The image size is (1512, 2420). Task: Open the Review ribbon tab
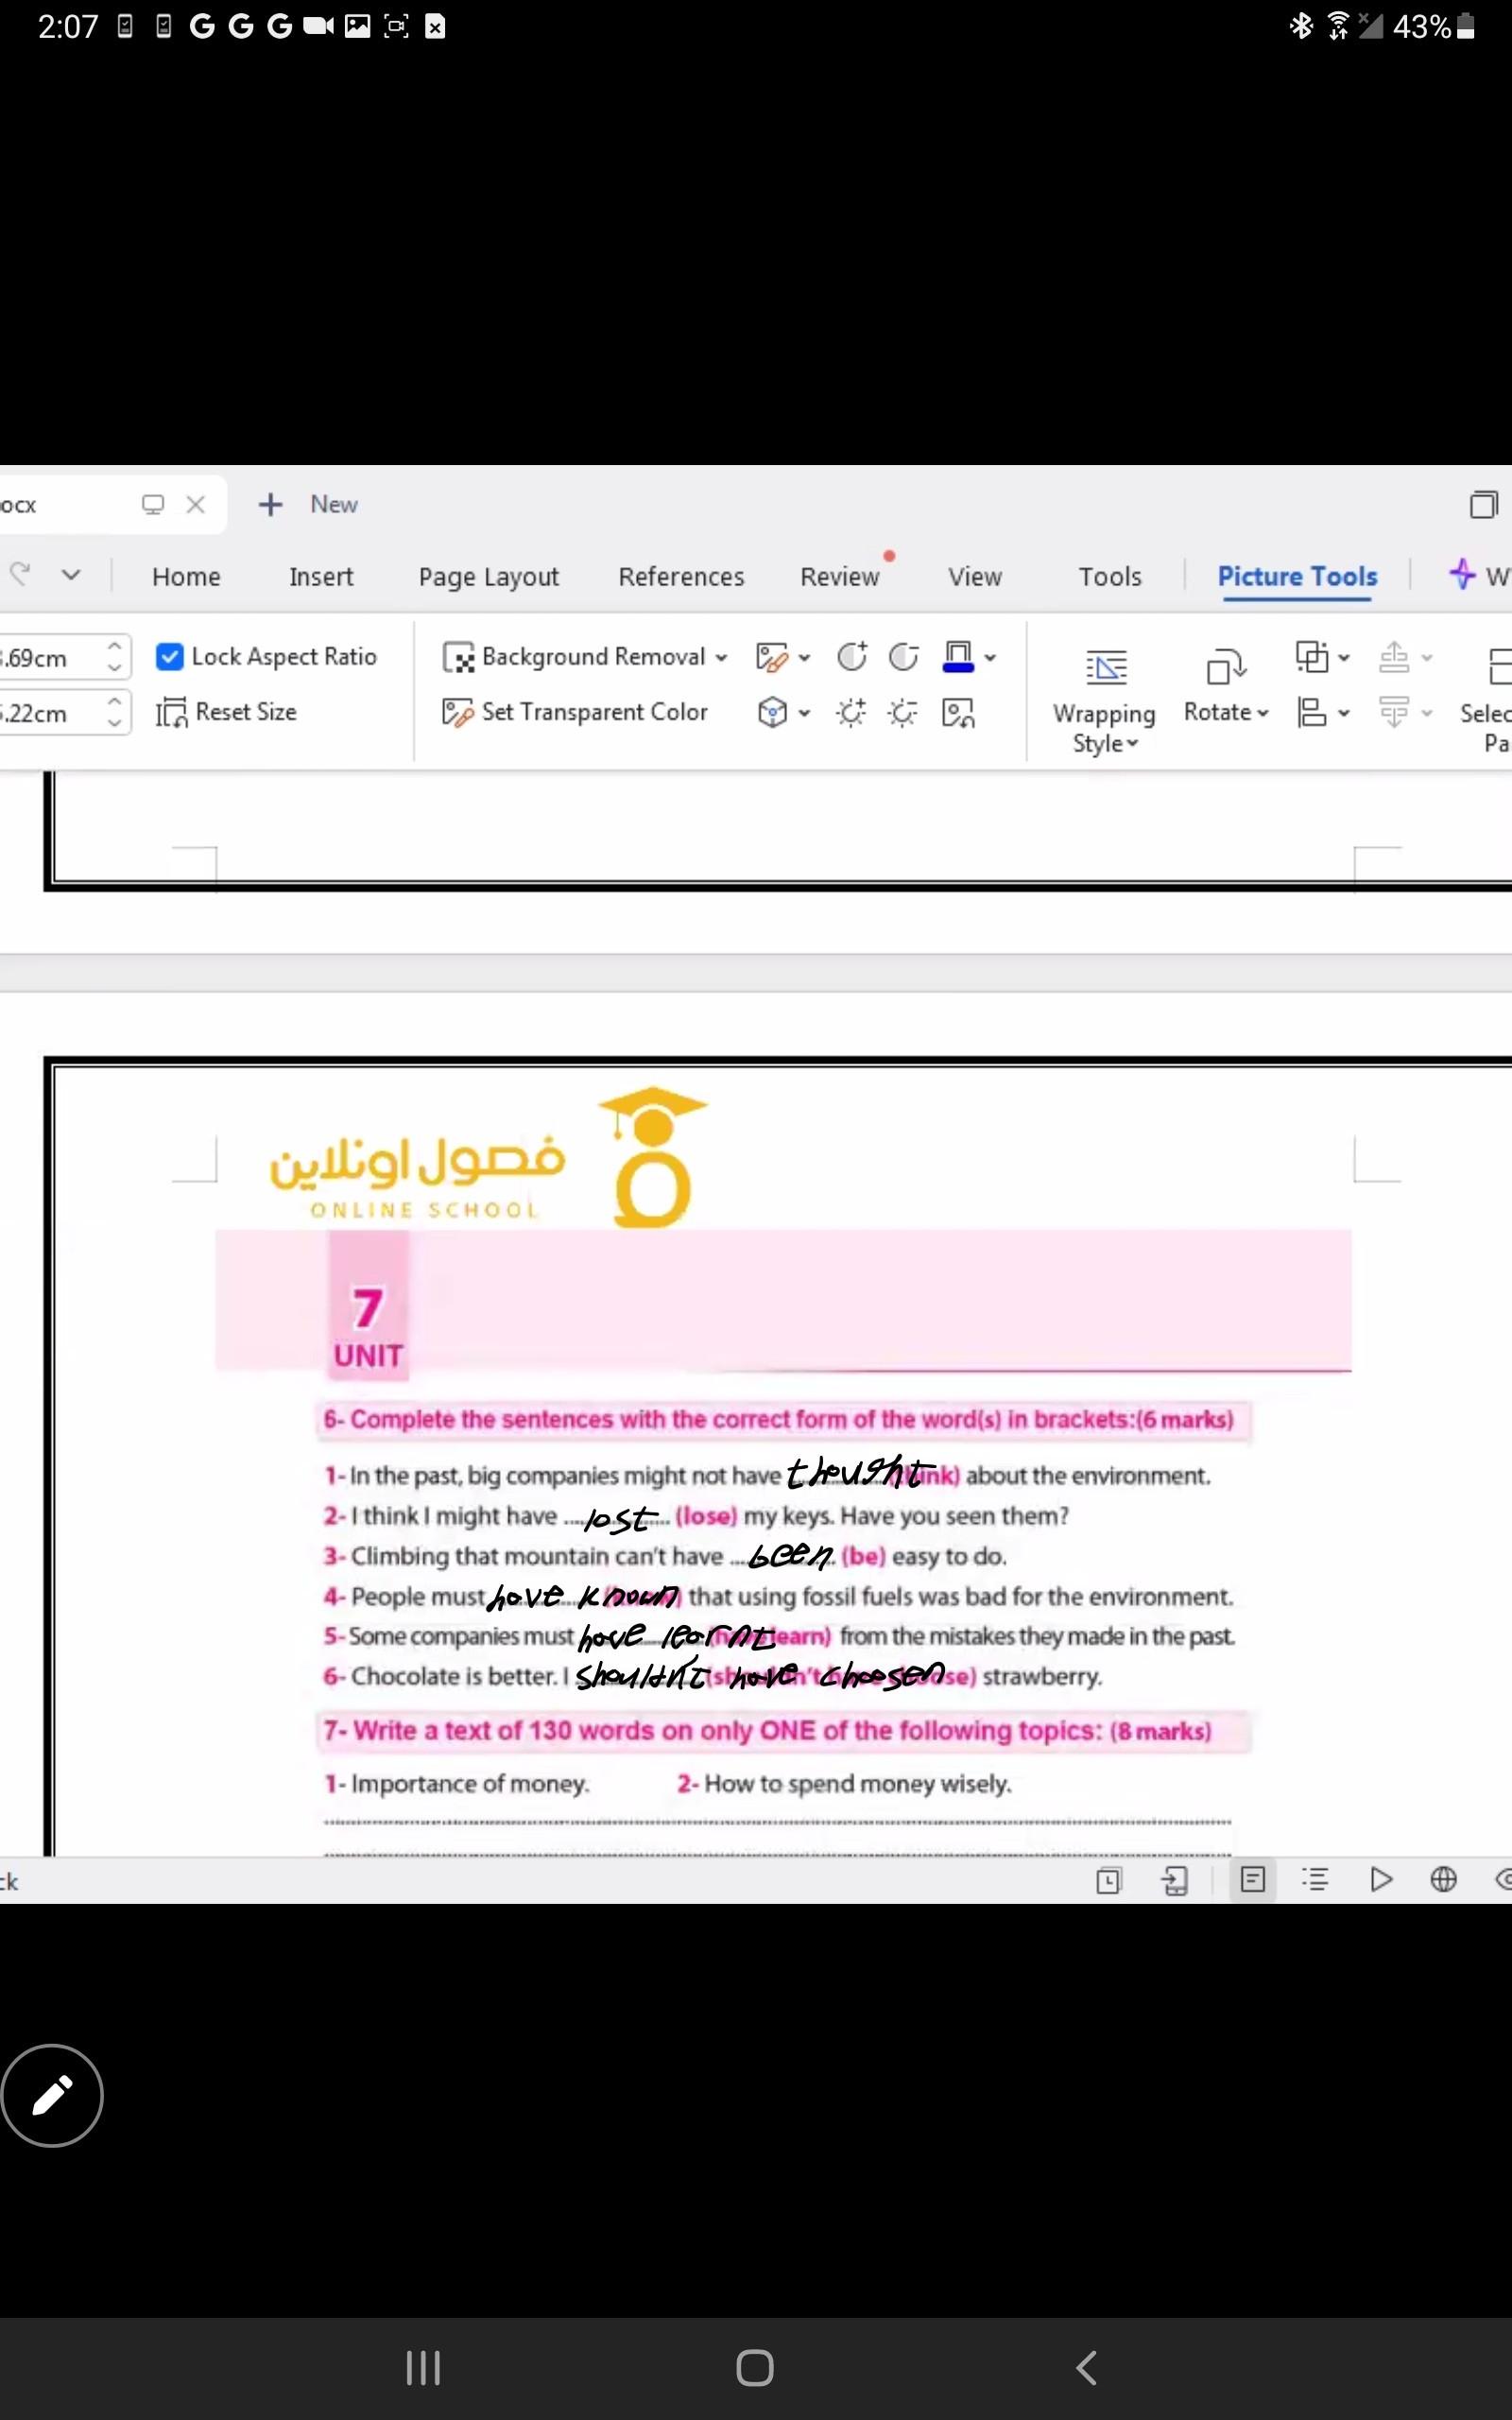(x=839, y=577)
